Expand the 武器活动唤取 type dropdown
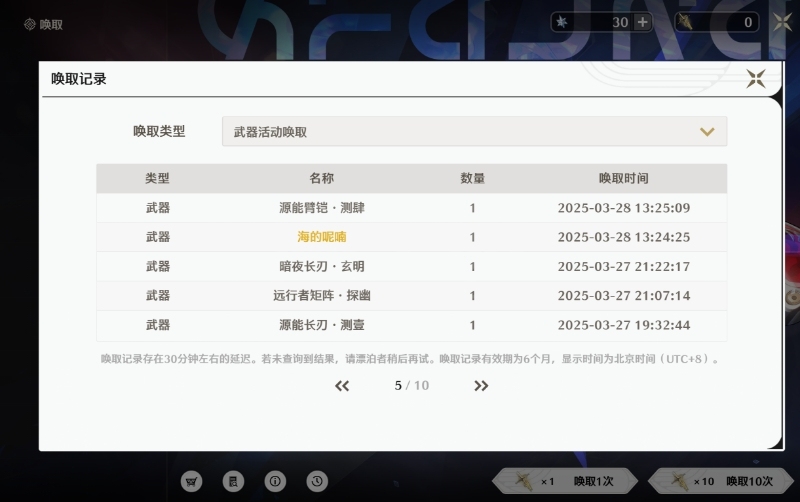Screen dimensions: 800x502 tap(474, 132)
